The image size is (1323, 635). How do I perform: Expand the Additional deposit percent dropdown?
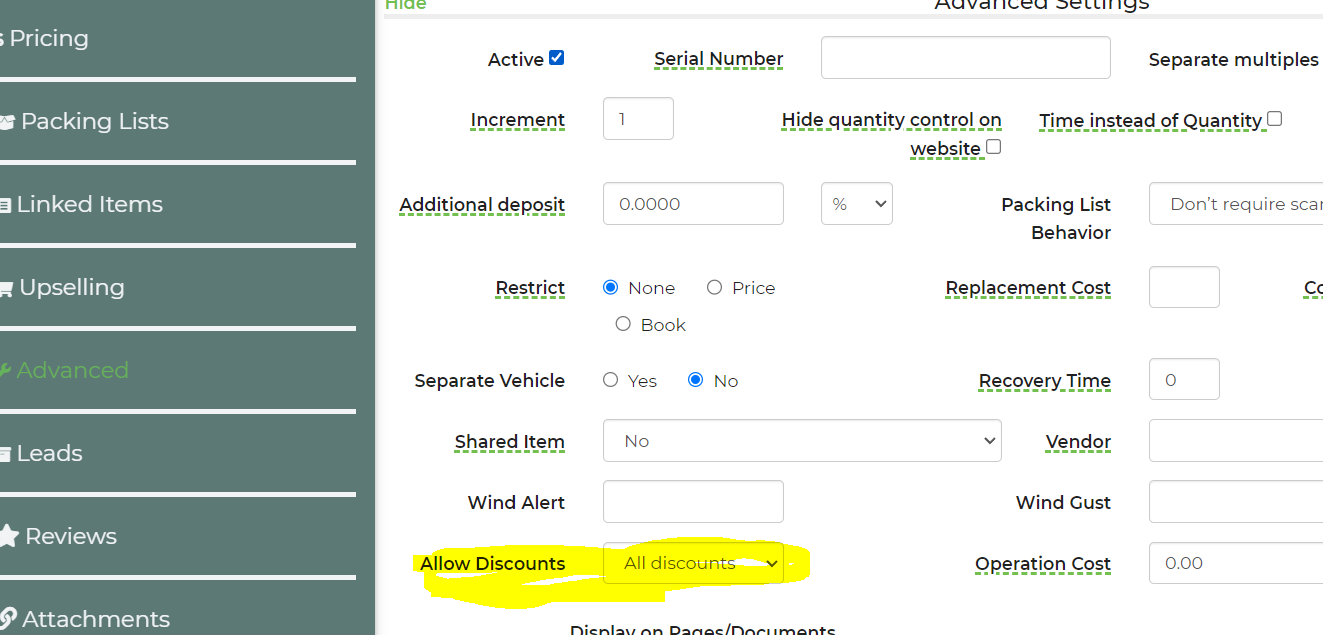(856, 204)
